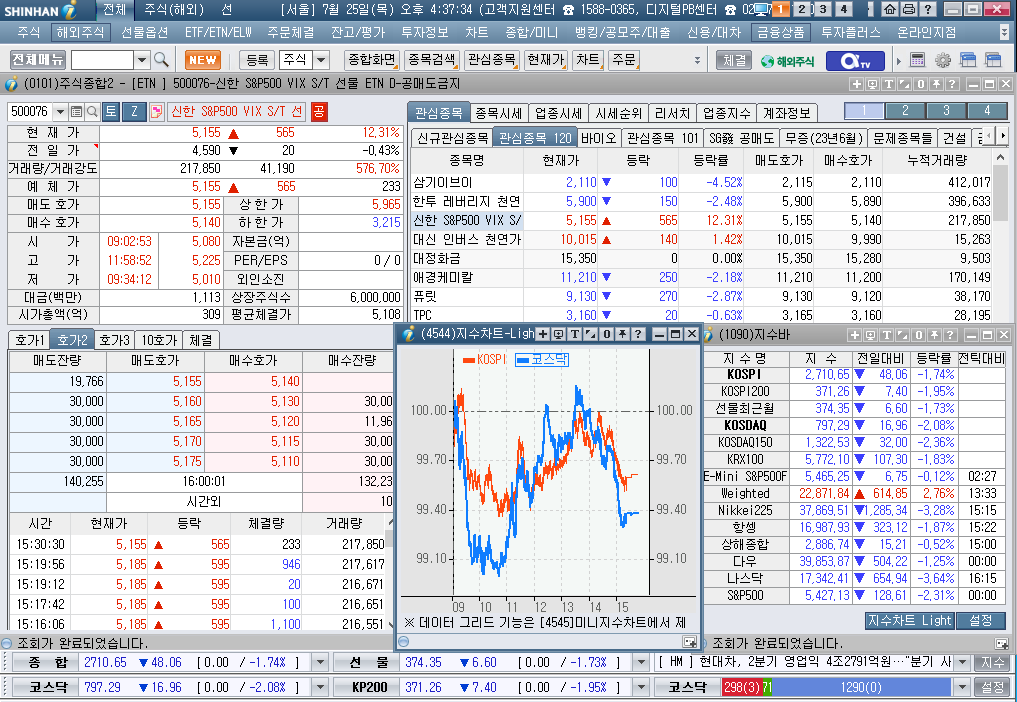Switch to 종목시세 tab

pyautogui.click(x=498, y=113)
